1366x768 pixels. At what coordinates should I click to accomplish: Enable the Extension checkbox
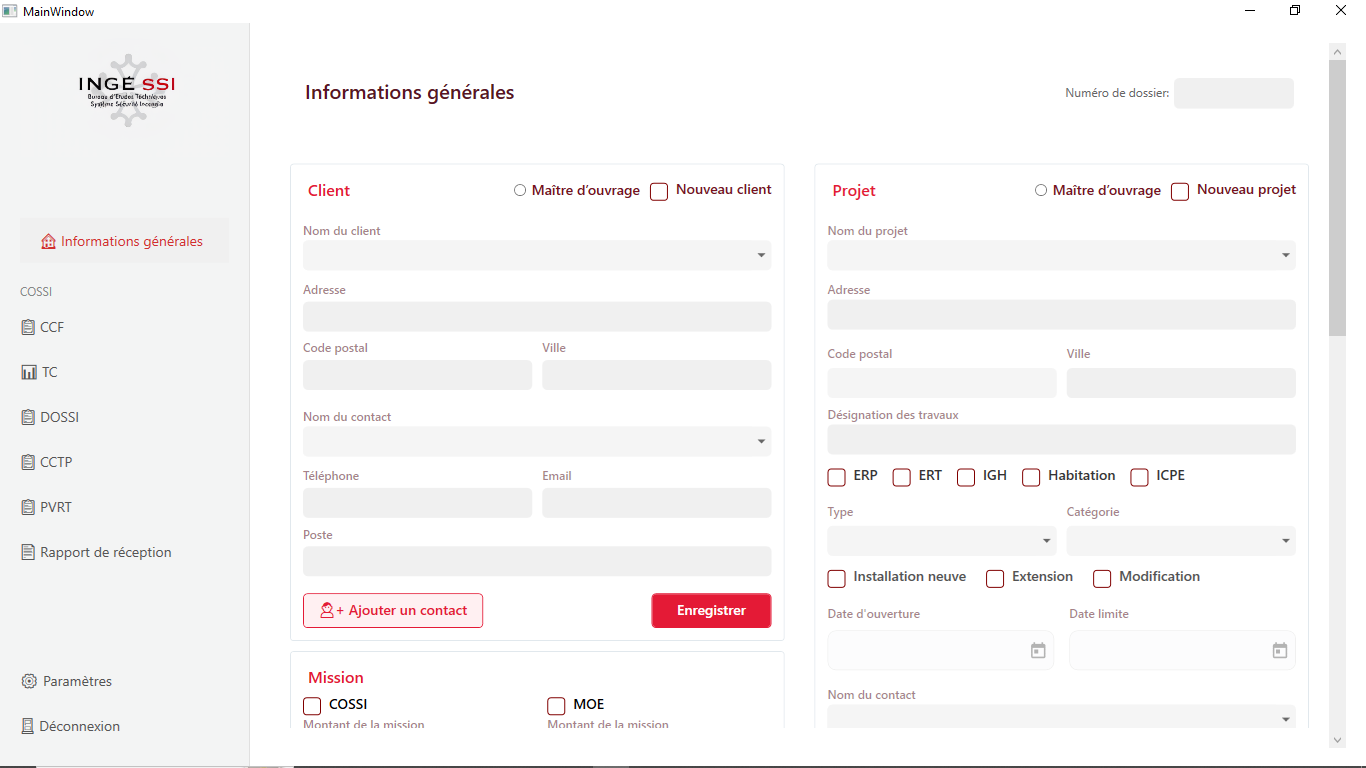click(x=995, y=578)
